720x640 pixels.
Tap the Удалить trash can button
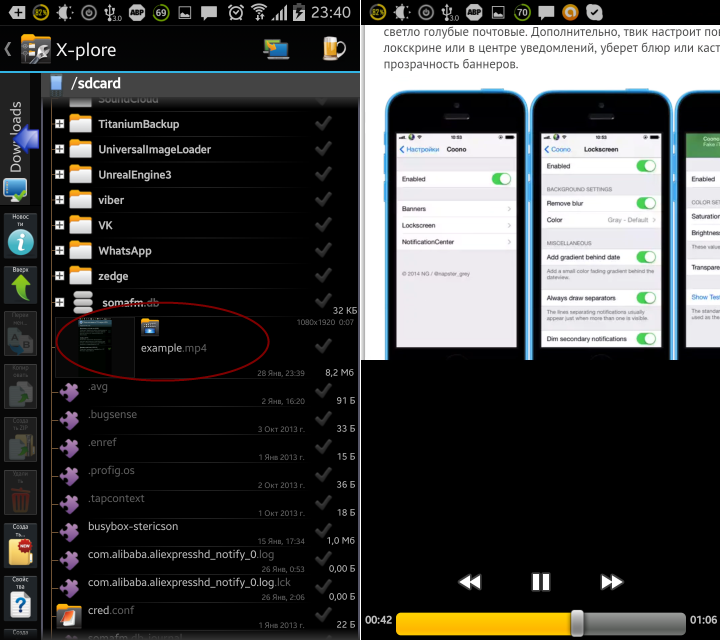pos(21,492)
